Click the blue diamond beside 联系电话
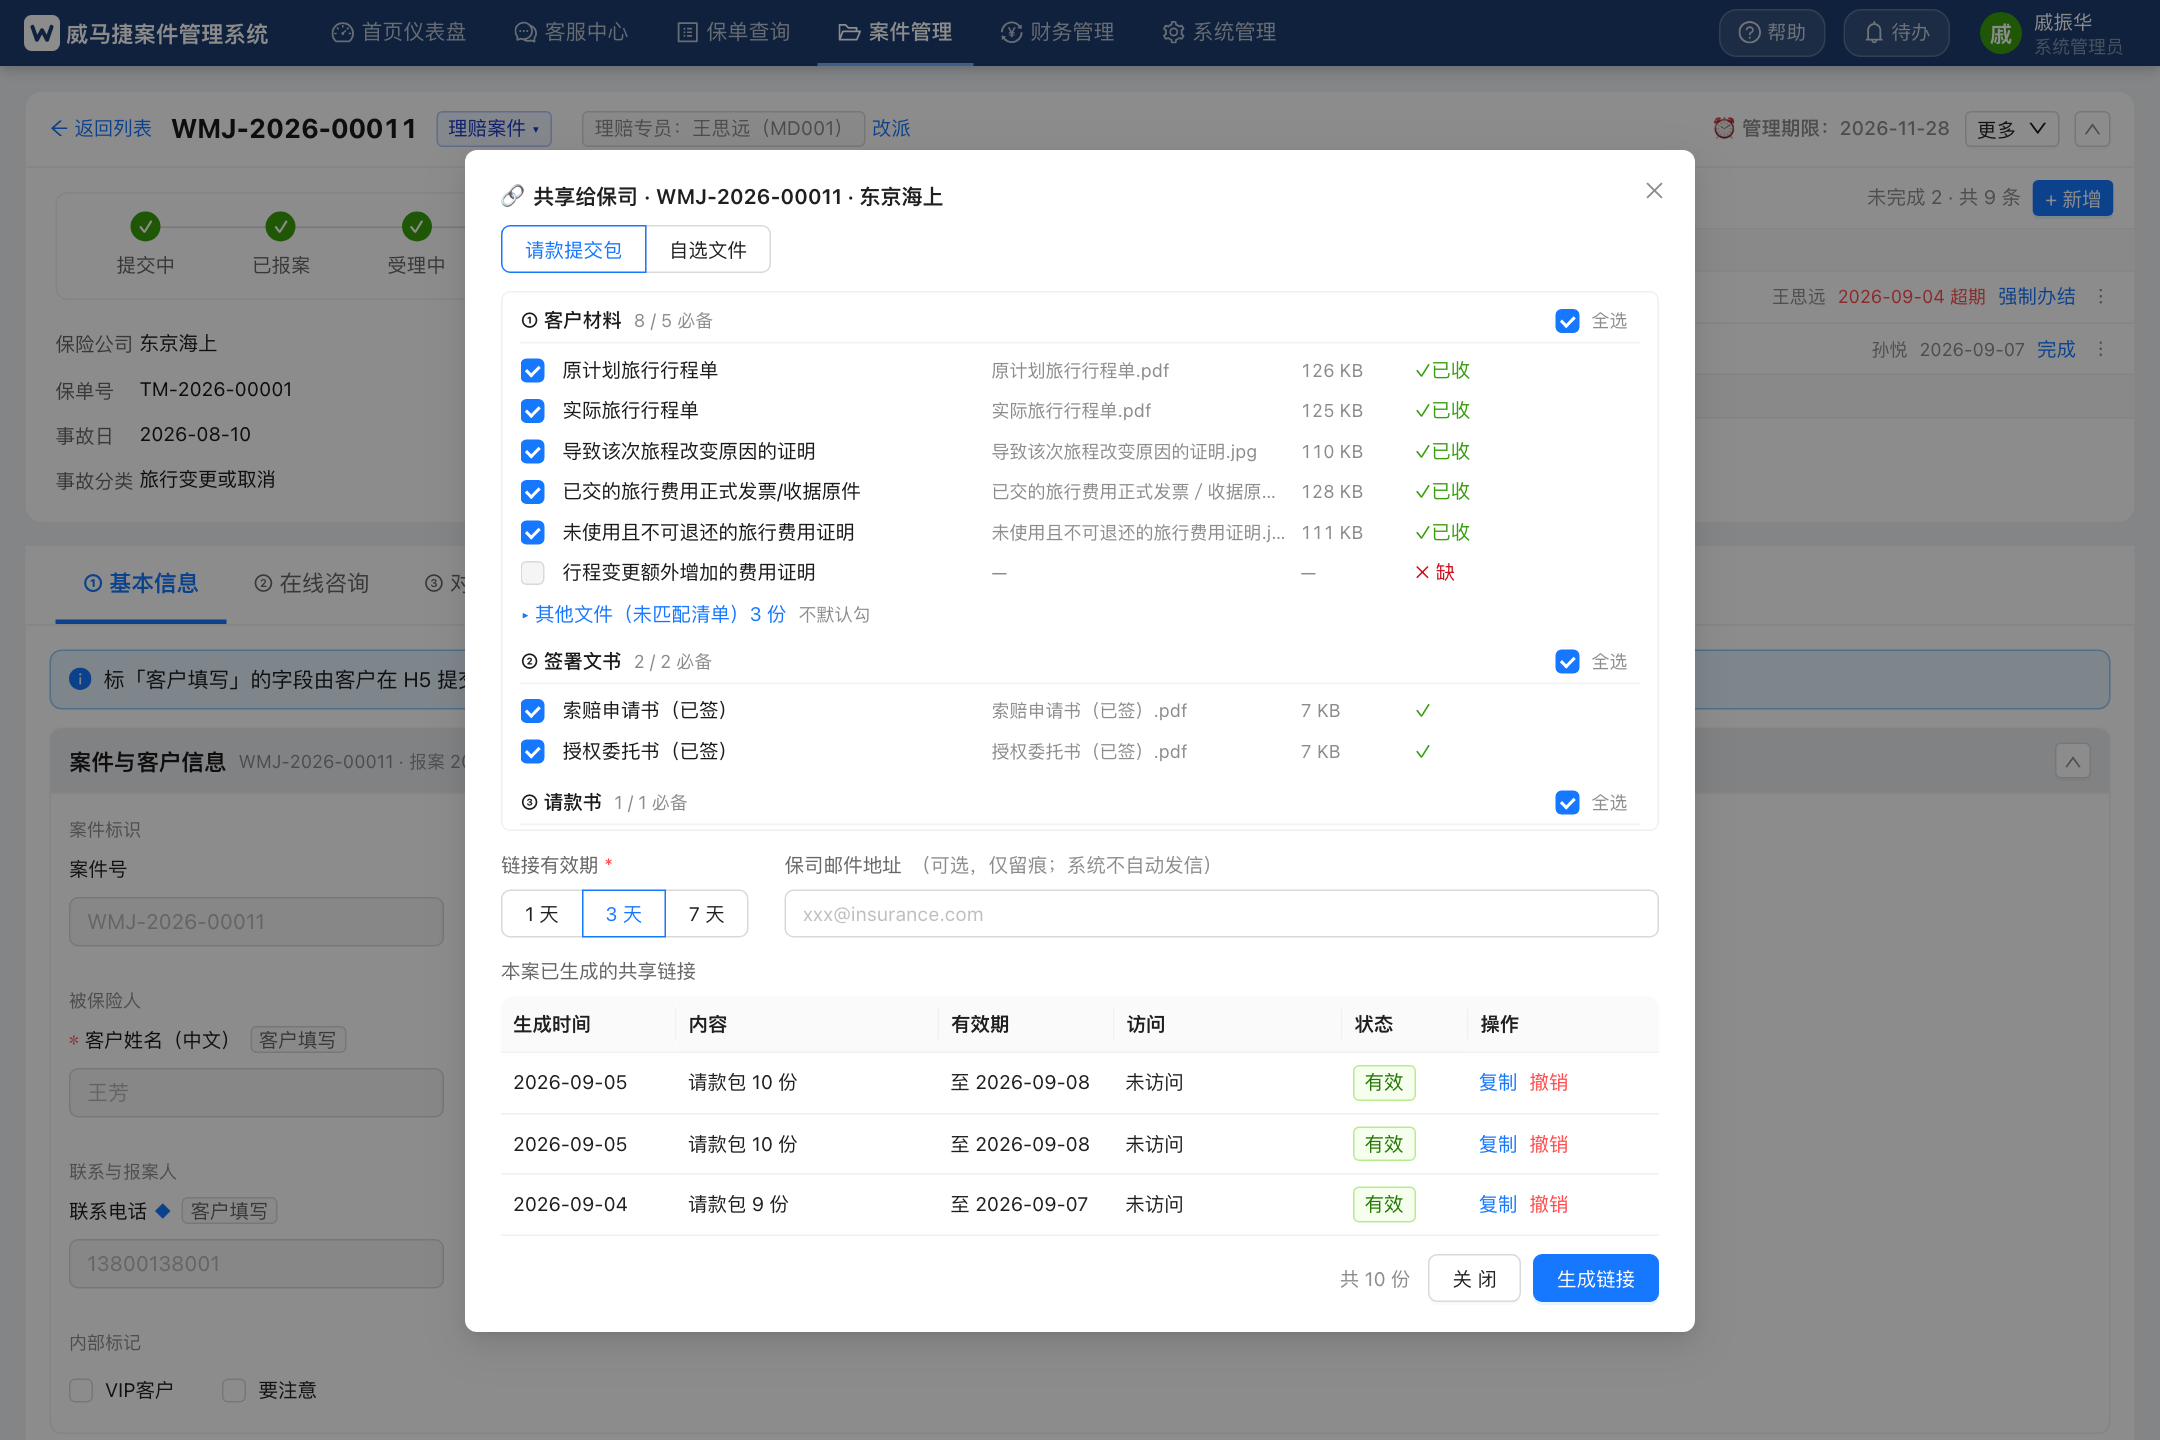Image resolution: width=2160 pixels, height=1440 pixels. pos(163,1210)
